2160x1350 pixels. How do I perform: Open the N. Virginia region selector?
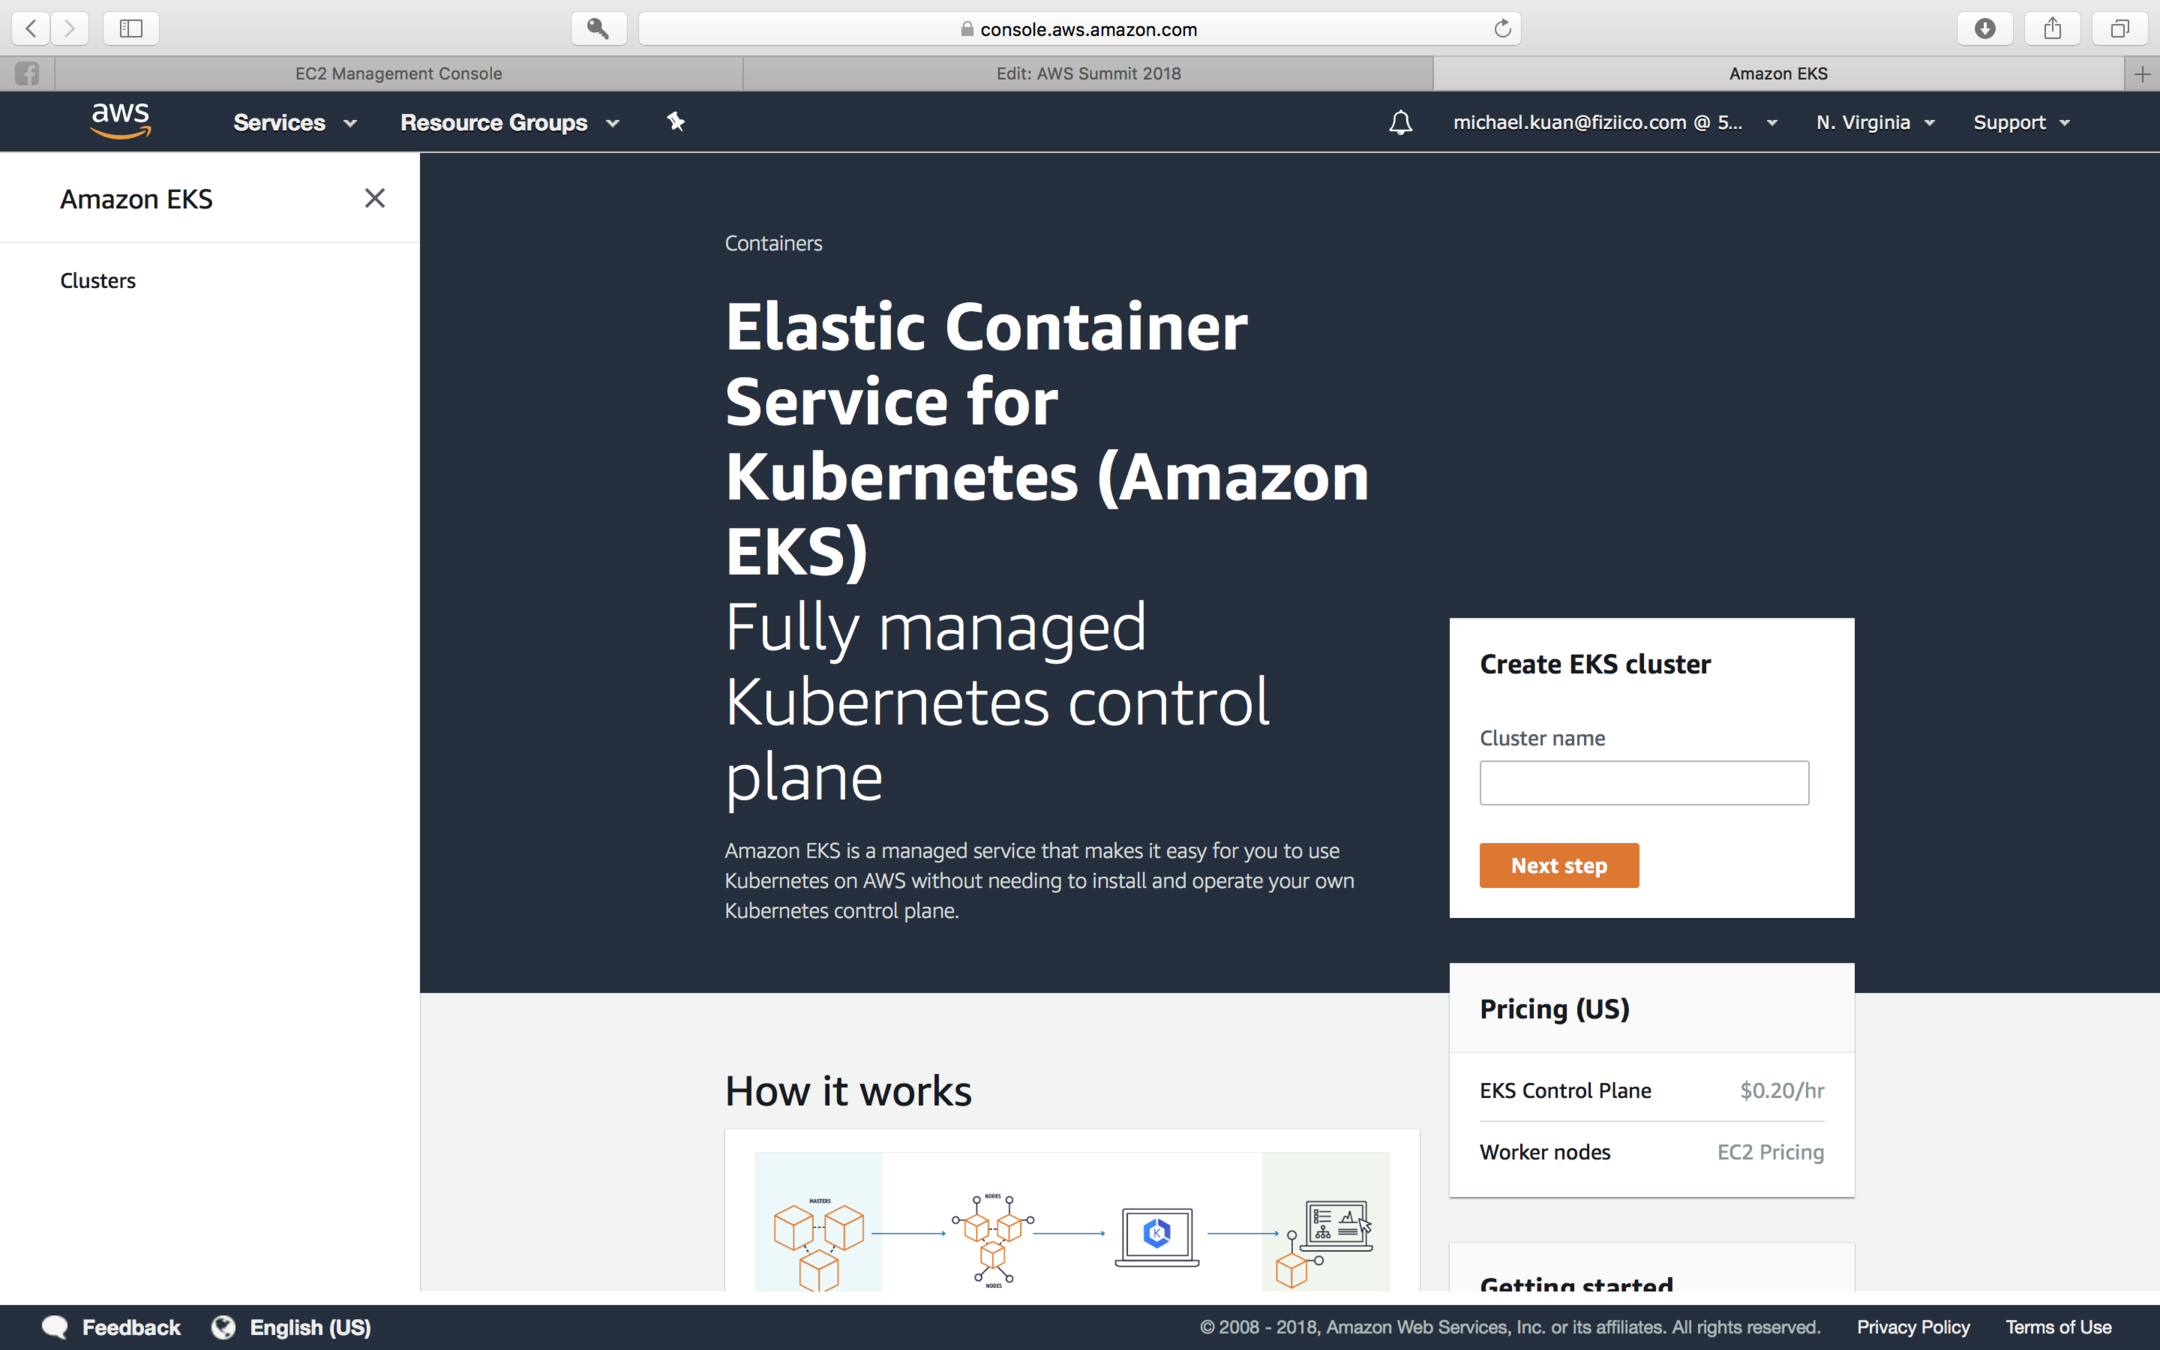point(1875,122)
